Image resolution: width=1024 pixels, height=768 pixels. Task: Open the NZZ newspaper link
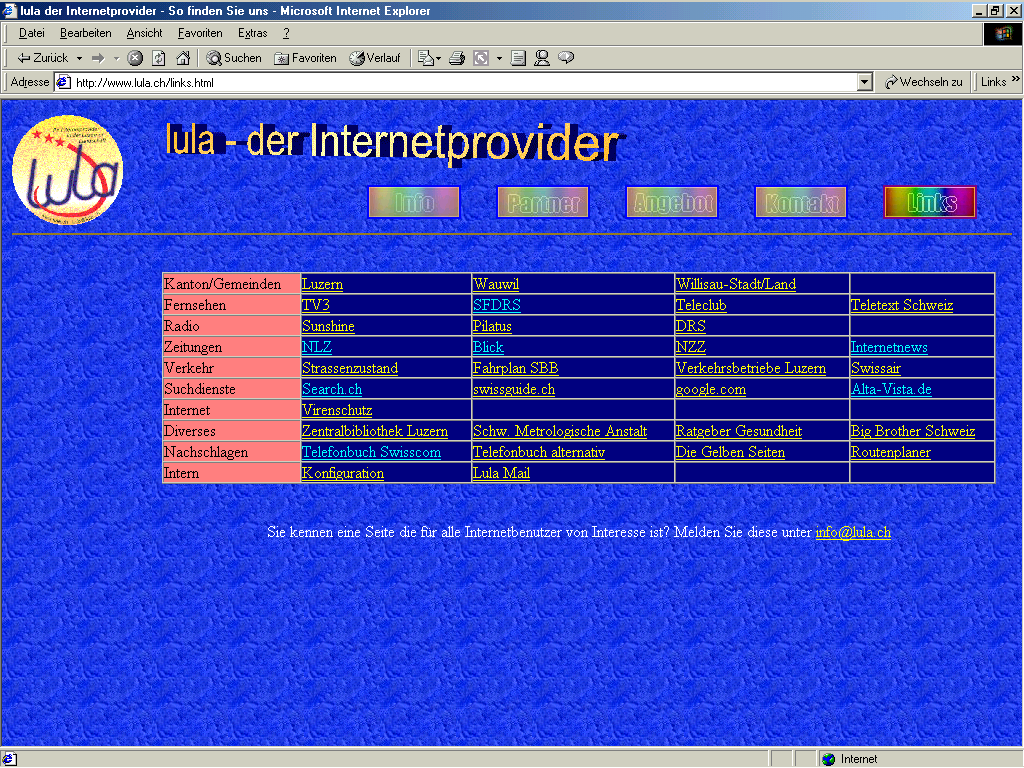tap(690, 347)
